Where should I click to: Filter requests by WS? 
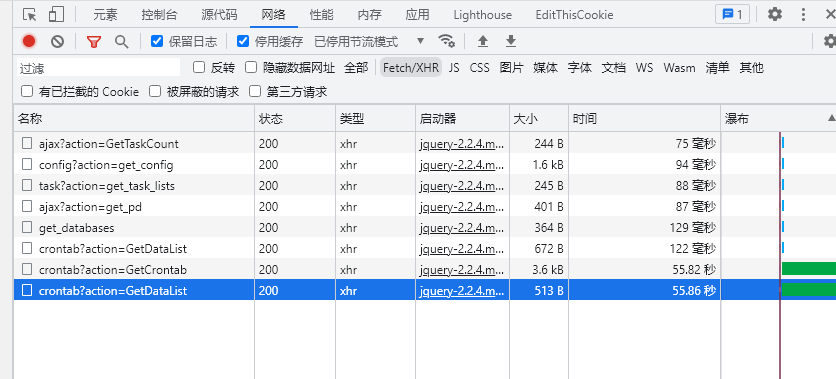tap(644, 68)
